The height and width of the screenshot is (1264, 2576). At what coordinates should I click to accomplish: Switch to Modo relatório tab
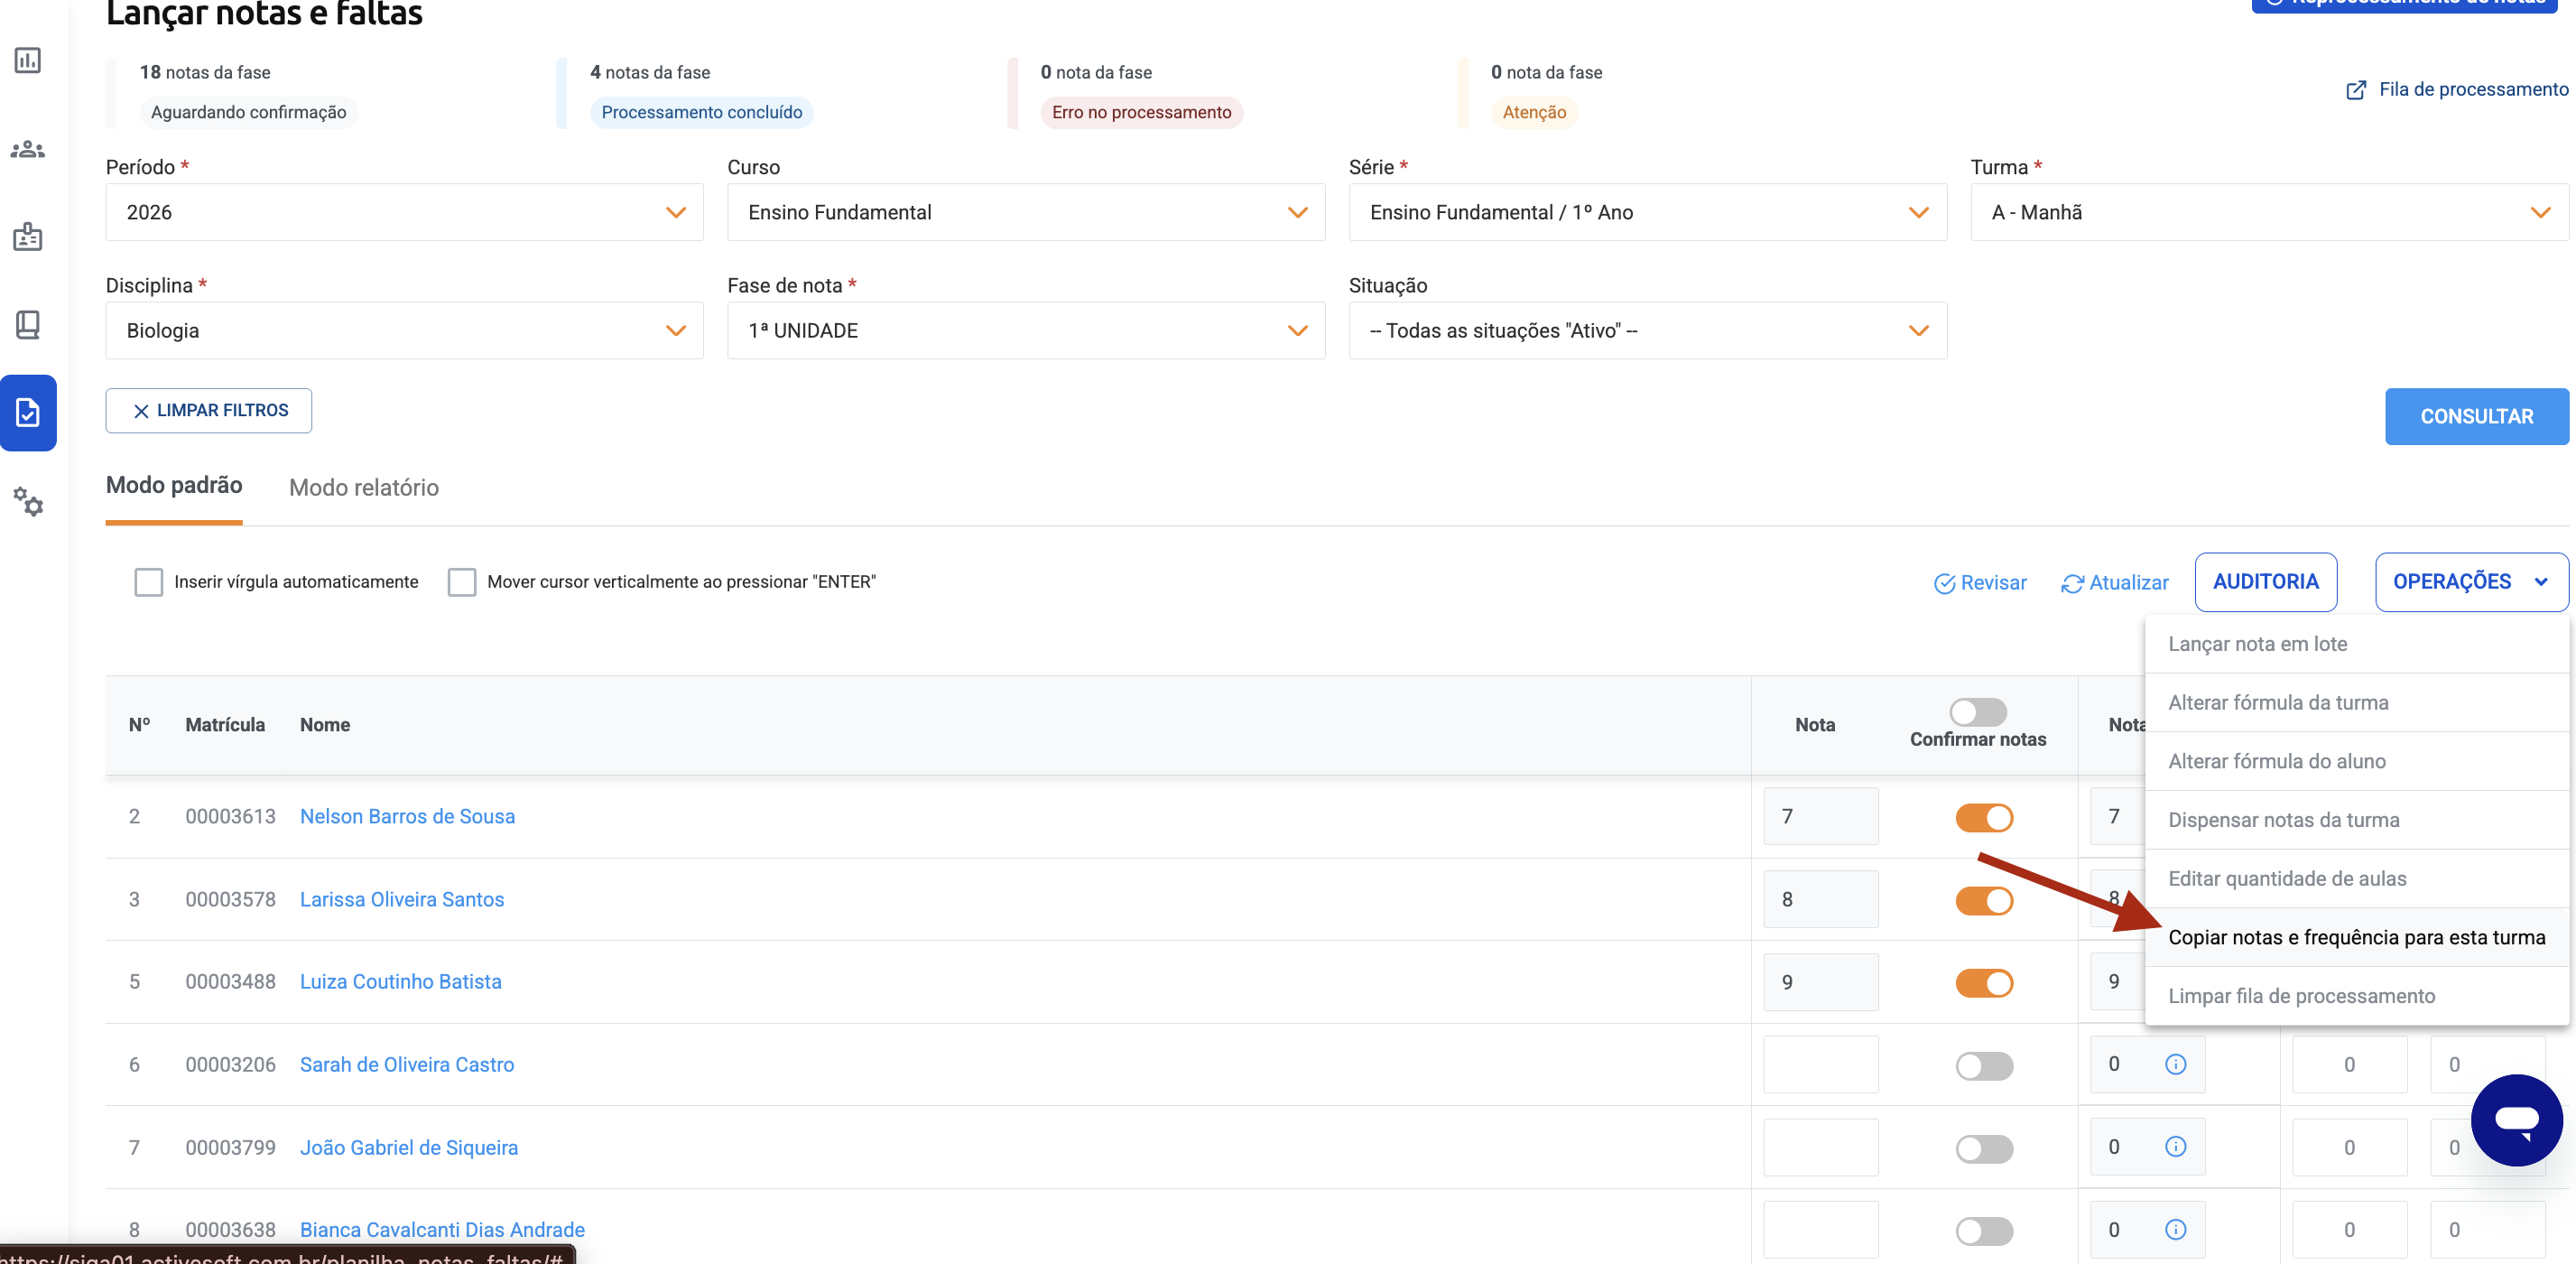[x=363, y=488]
